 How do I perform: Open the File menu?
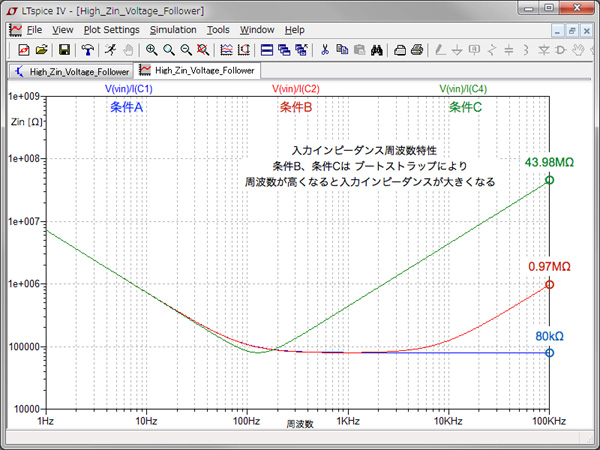tap(34, 30)
